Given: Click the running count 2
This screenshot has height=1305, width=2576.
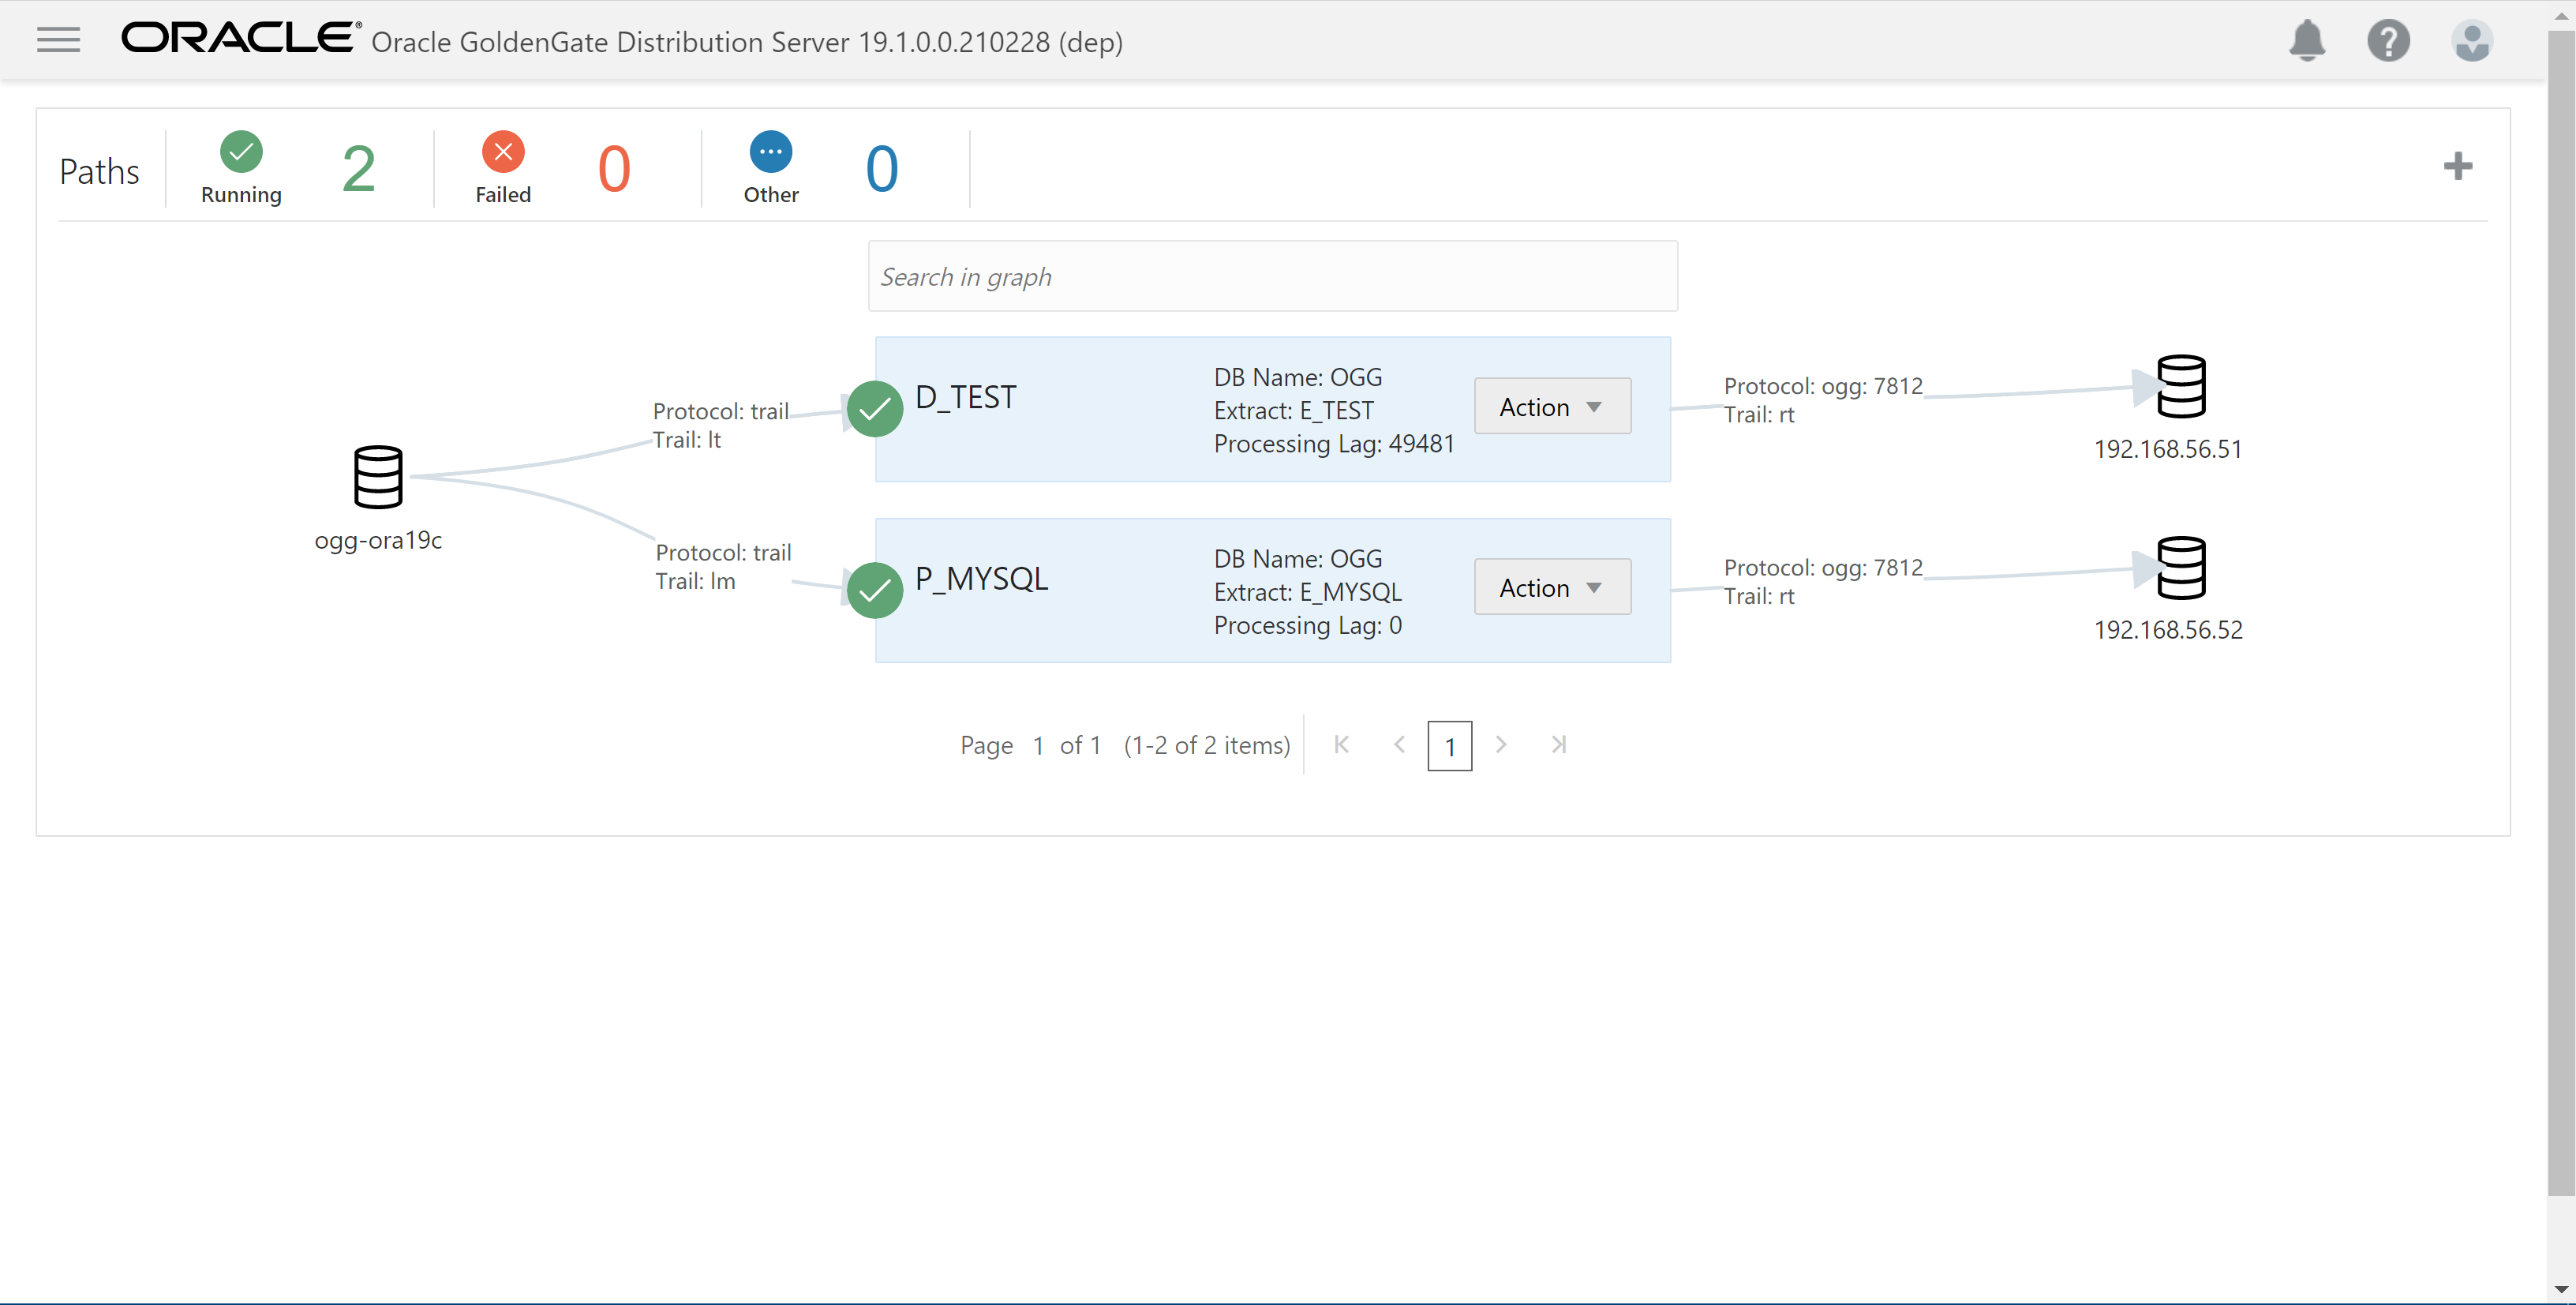Looking at the screenshot, I should 358,168.
